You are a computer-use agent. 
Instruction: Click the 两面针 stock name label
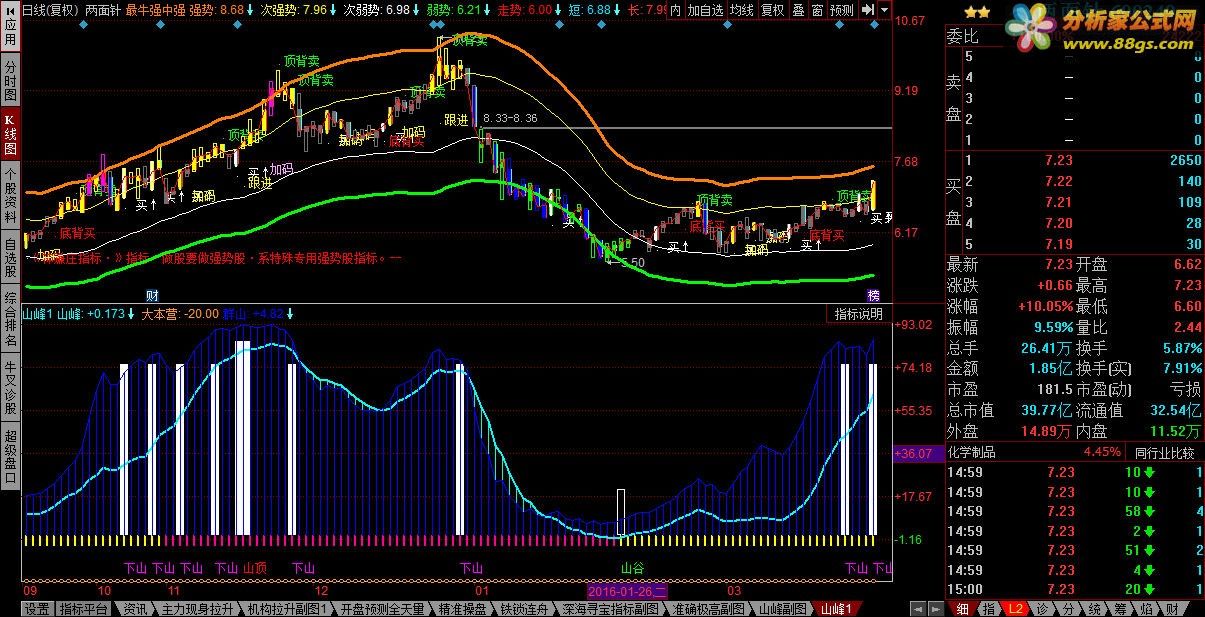click(x=103, y=9)
